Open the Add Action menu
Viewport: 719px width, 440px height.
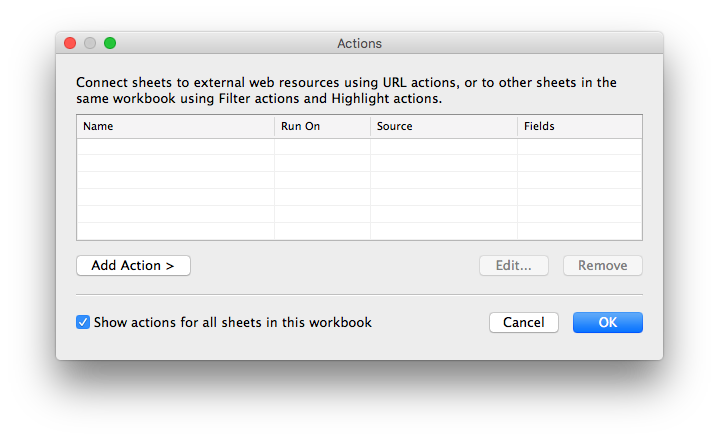[x=133, y=265]
